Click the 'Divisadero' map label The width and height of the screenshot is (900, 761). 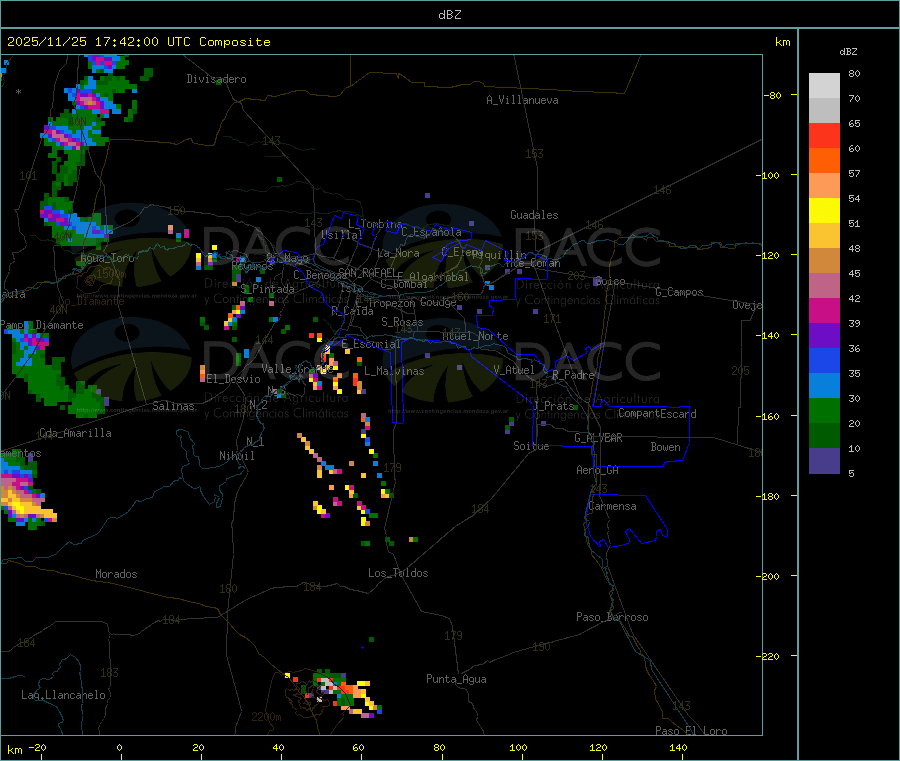point(216,79)
